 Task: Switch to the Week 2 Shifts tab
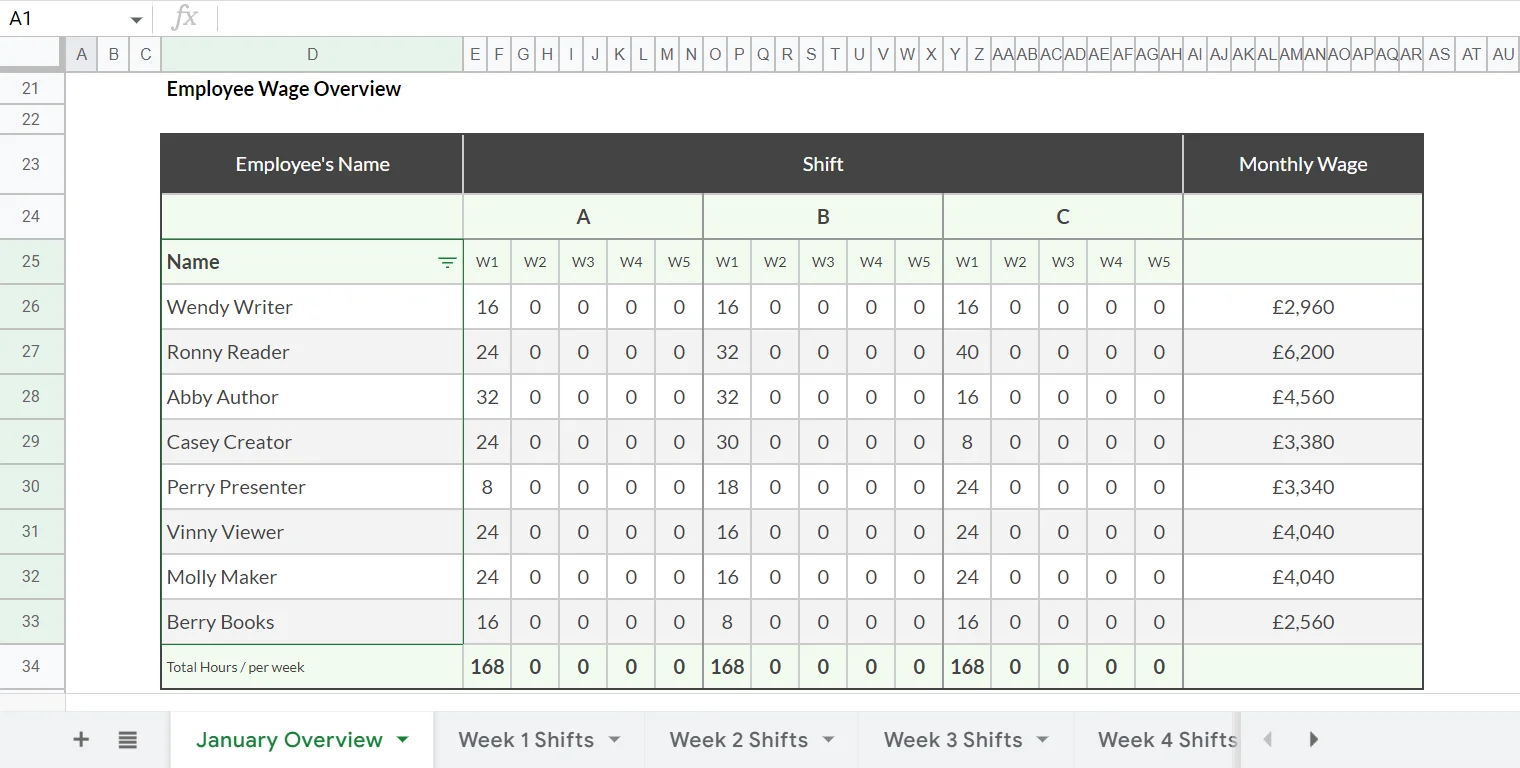[x=738, y=740]
